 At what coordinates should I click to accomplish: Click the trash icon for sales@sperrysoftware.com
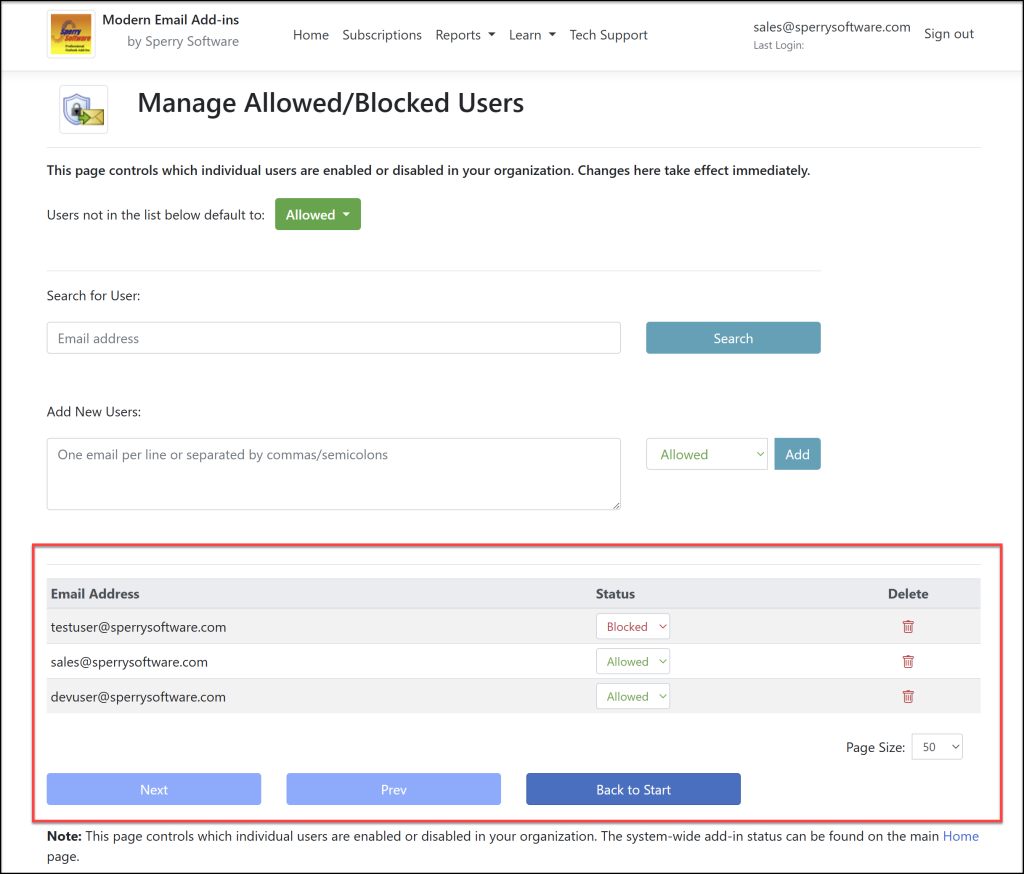(x=907, y=661)
